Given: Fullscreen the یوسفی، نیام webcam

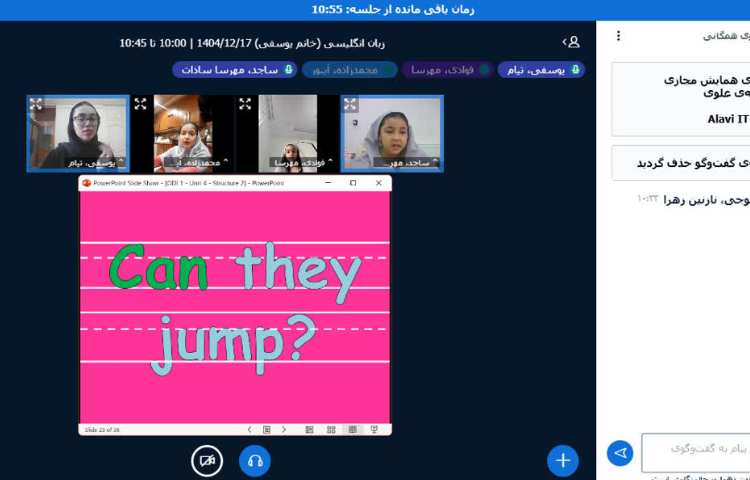Looking at the screenshot, I should point(36,104).
